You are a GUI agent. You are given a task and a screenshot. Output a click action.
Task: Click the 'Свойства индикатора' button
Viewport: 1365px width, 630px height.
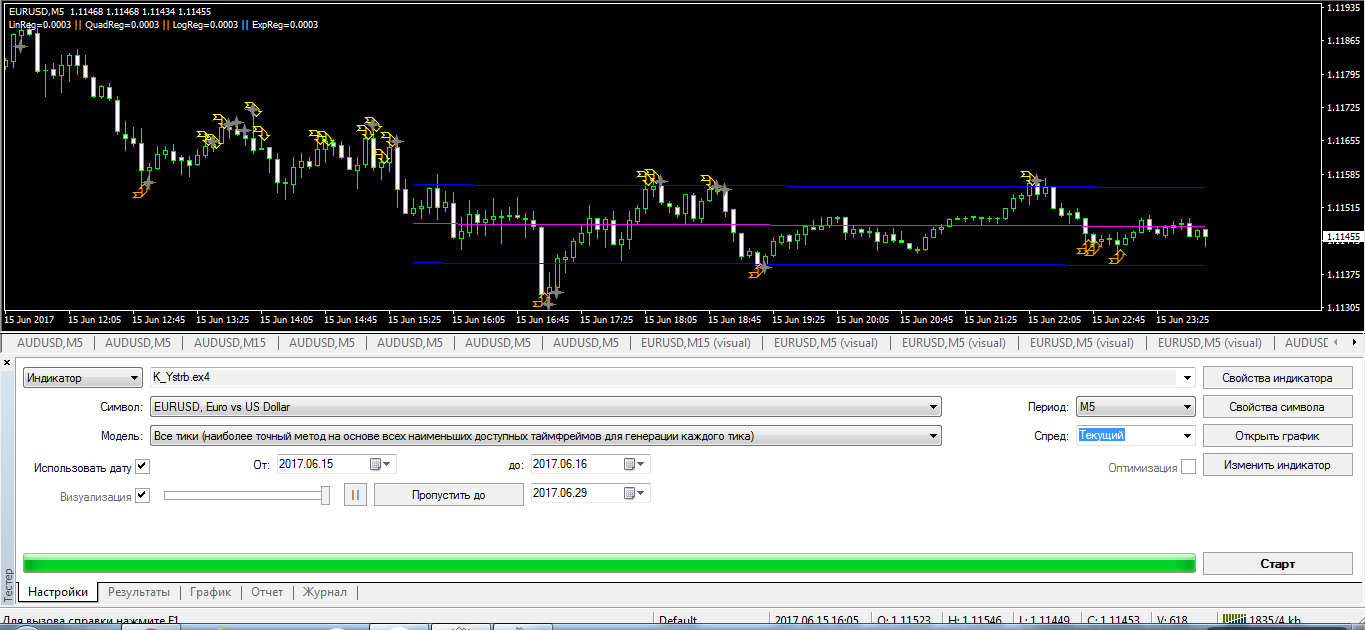(1279, 378)
